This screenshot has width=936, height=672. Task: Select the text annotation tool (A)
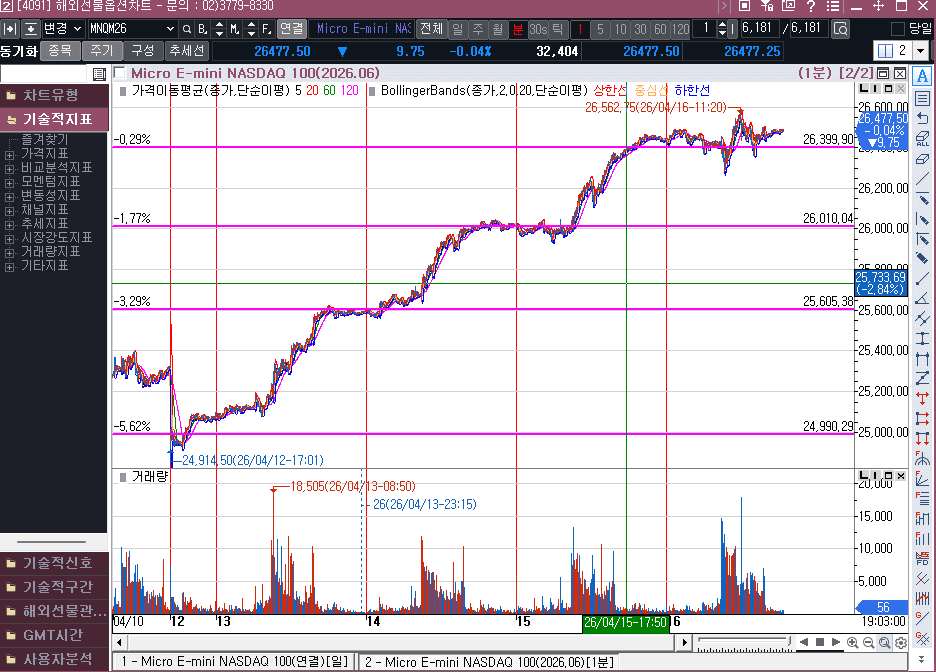(922, 77)
